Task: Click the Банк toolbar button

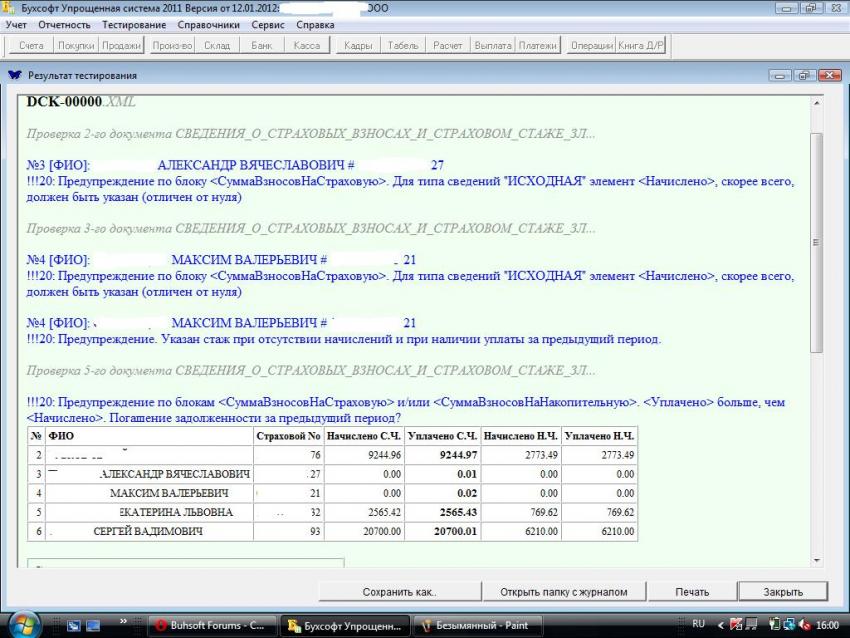Action: pyautogui.click(x=261, y=46)
